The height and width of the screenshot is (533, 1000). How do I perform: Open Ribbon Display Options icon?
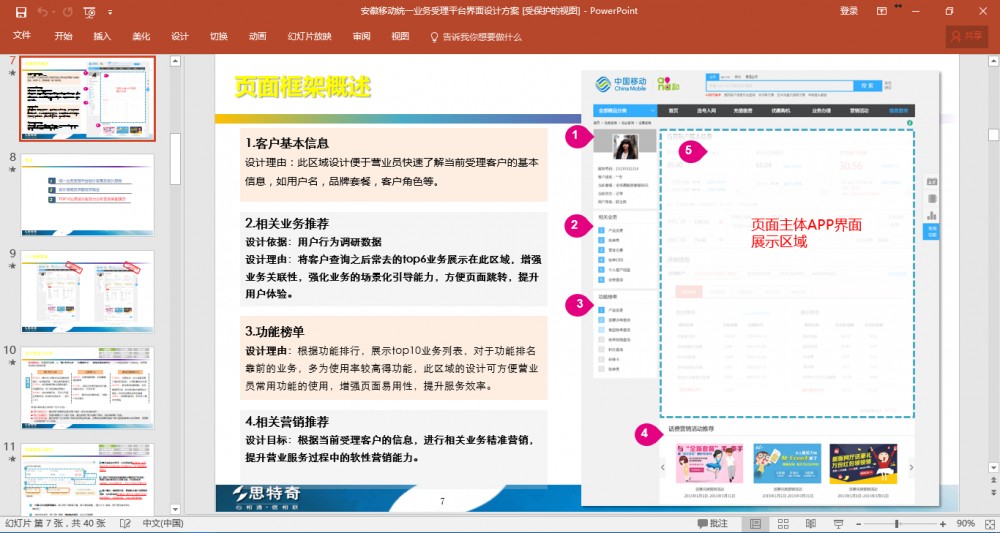tap(882, 11)
